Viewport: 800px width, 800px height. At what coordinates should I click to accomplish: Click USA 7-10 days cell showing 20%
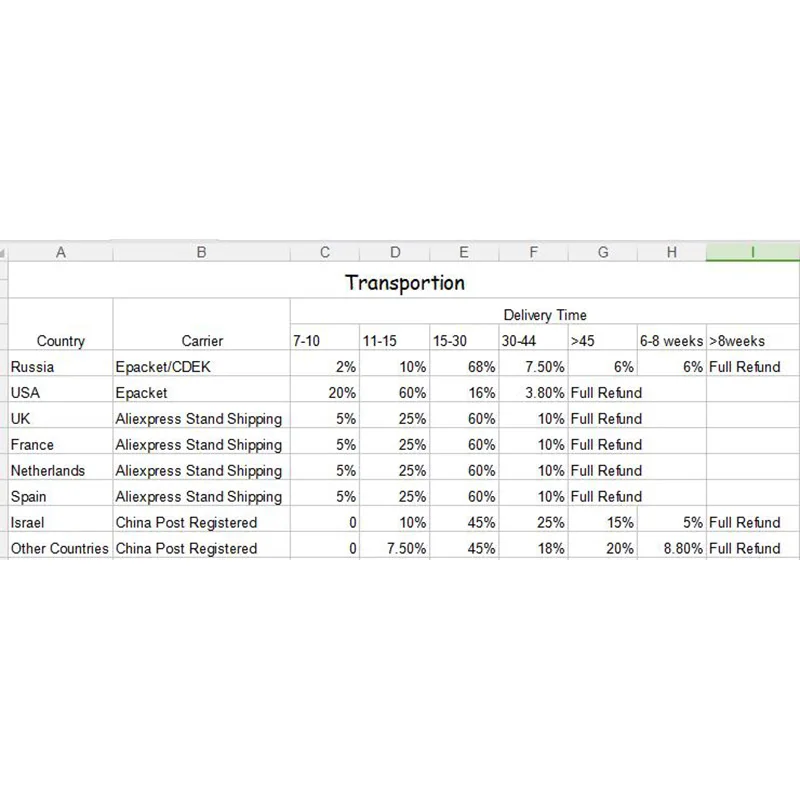[325, 393]
